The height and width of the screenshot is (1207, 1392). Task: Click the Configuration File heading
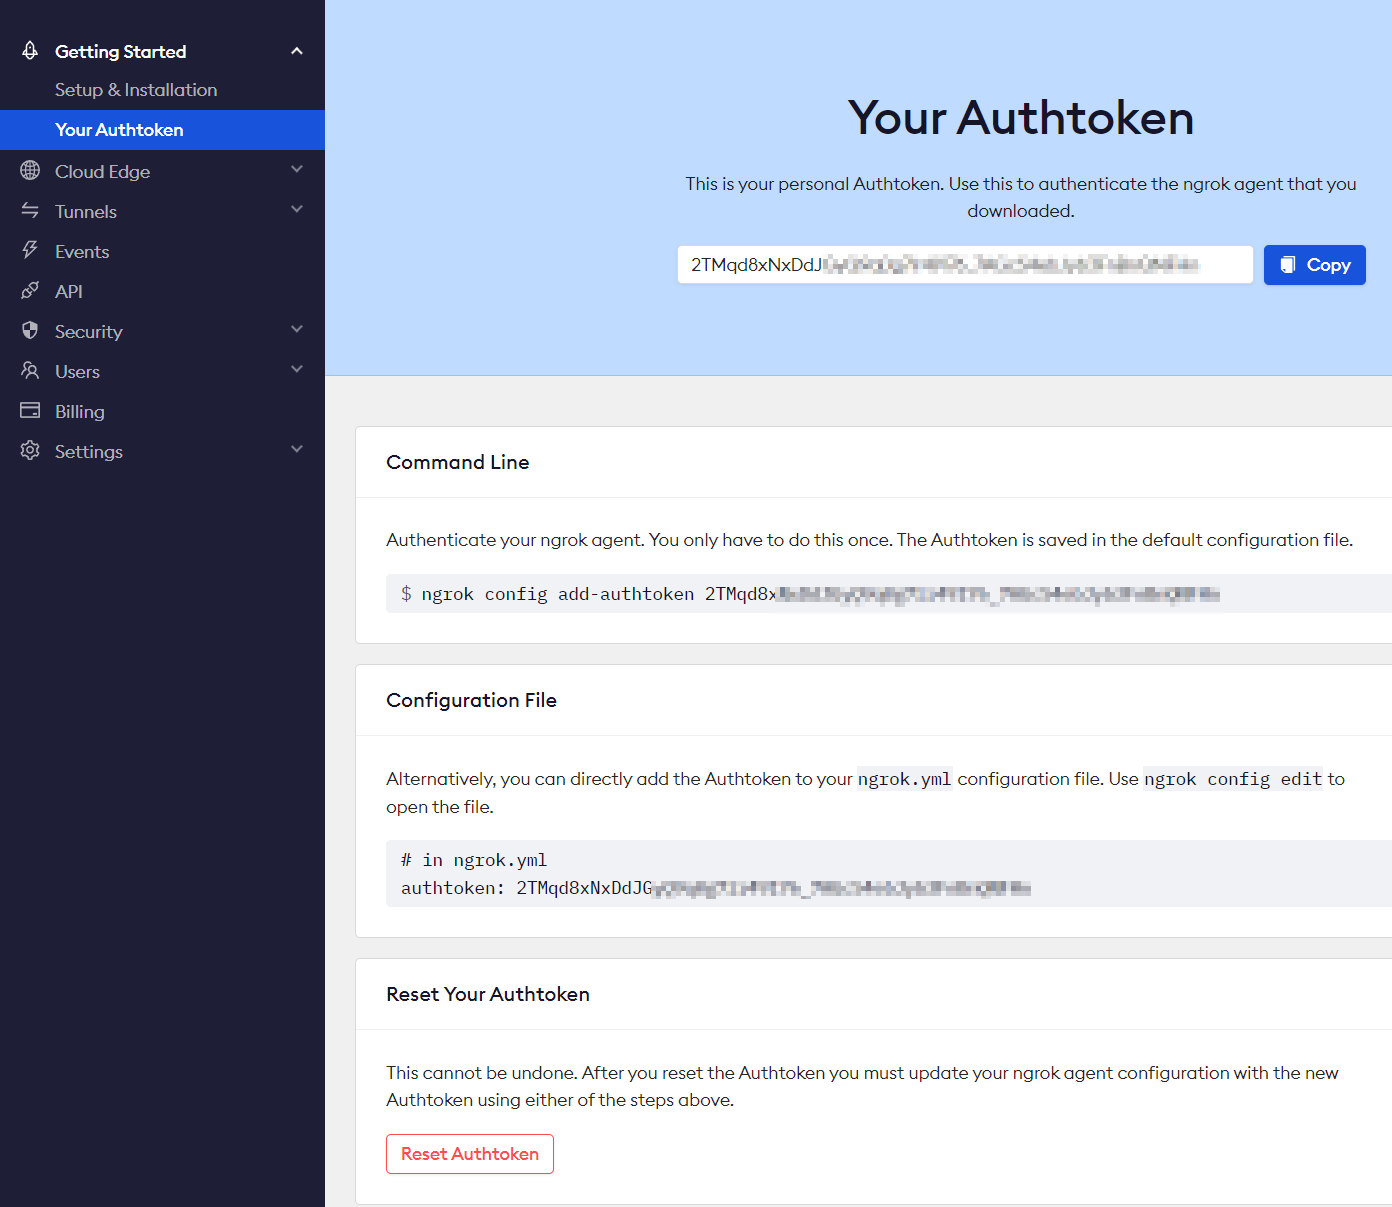(x=471, y=700)
